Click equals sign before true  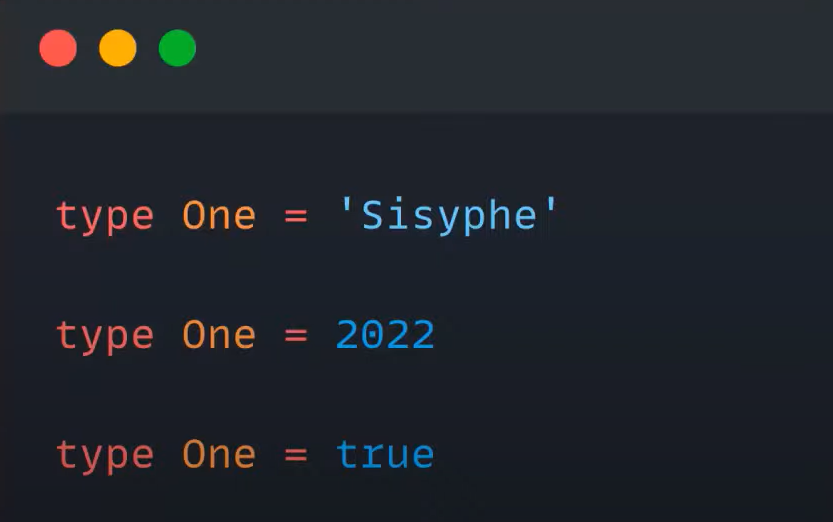(x=296, y=455)
